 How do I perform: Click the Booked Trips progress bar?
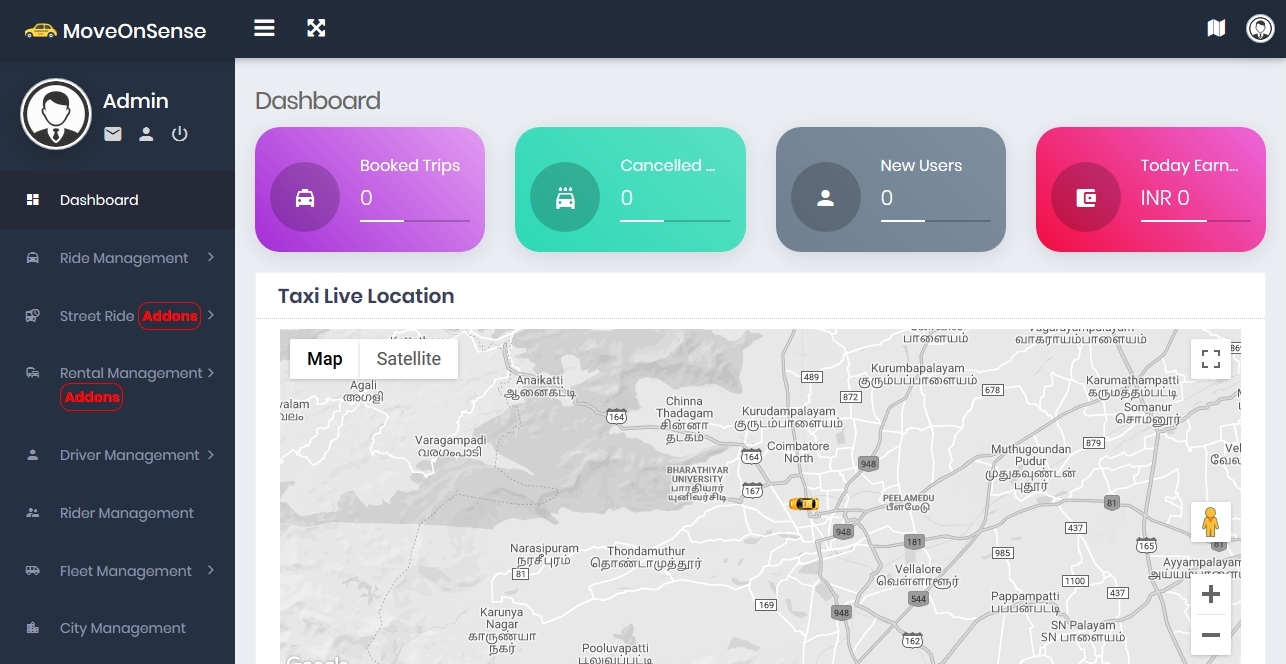point(415,220)
